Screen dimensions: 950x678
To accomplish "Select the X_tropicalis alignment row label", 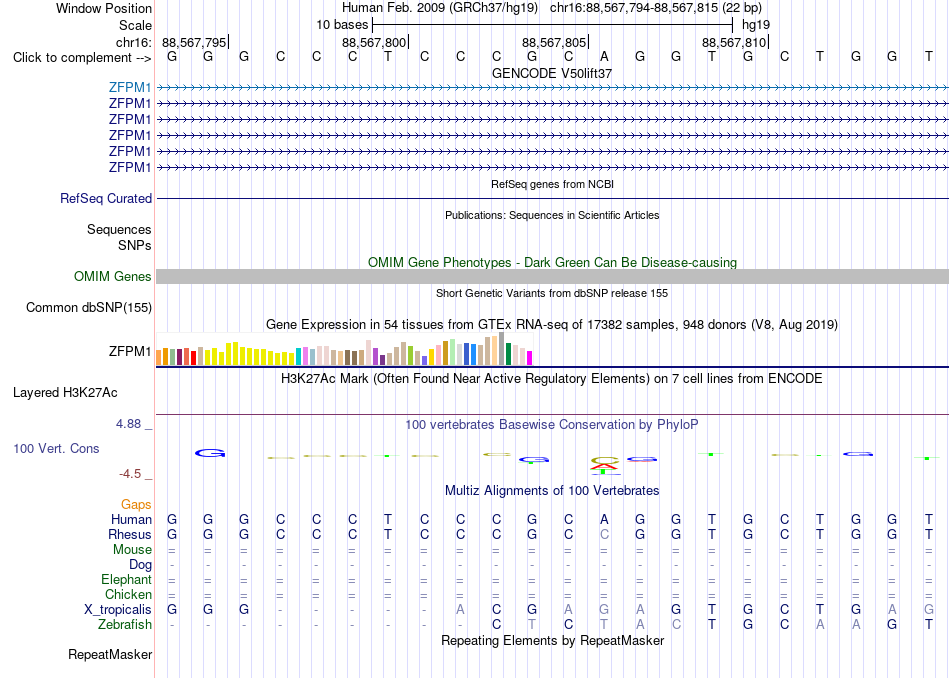I will 118,610.
